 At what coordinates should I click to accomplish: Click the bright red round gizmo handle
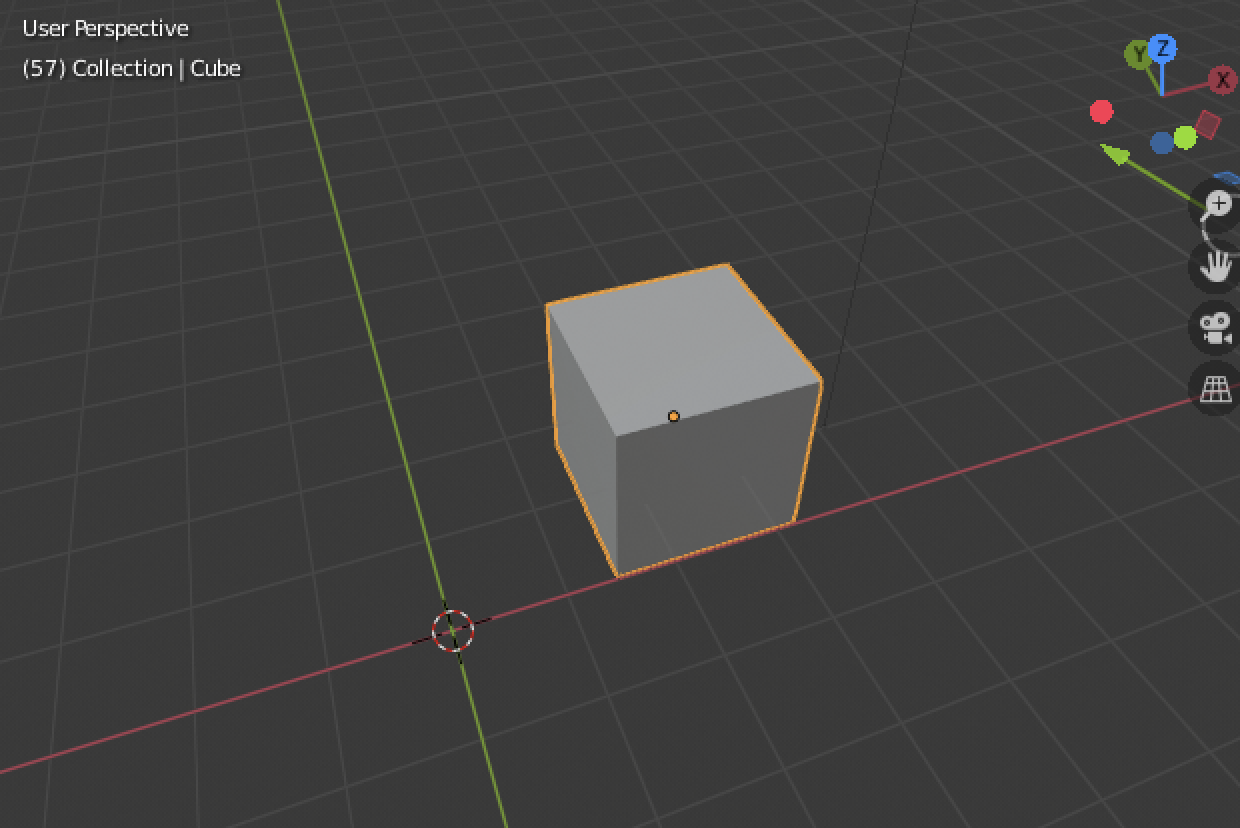point(1101,112)
